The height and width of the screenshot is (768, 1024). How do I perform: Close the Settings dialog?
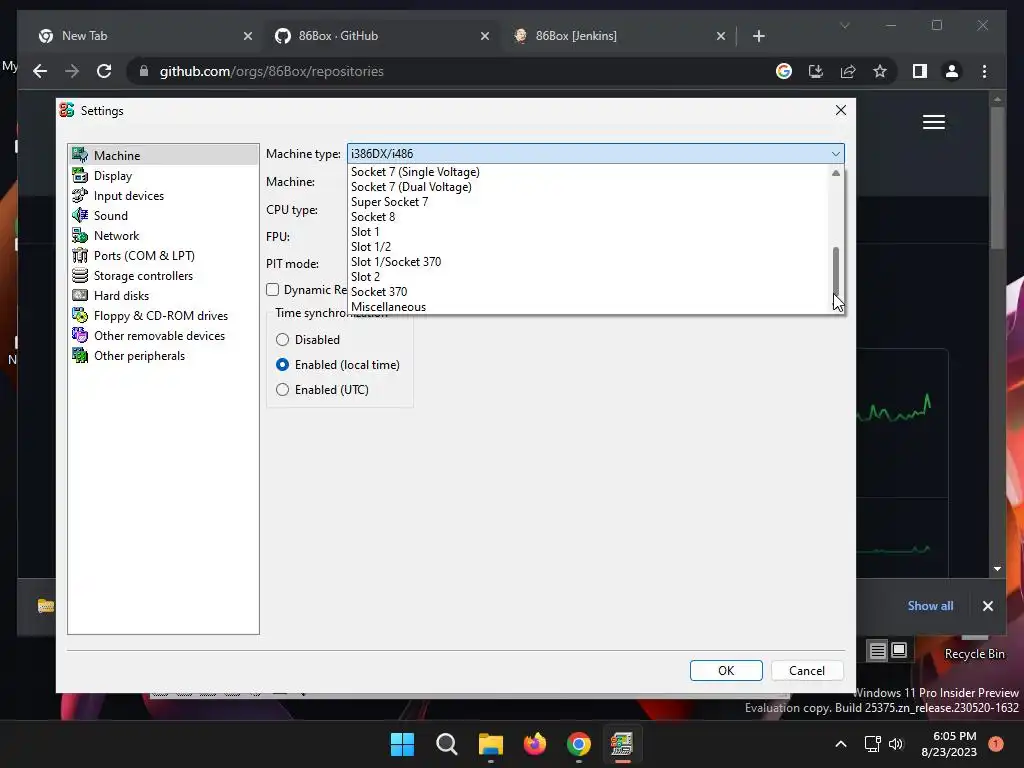pyautogui.click(x=840, y=110)
